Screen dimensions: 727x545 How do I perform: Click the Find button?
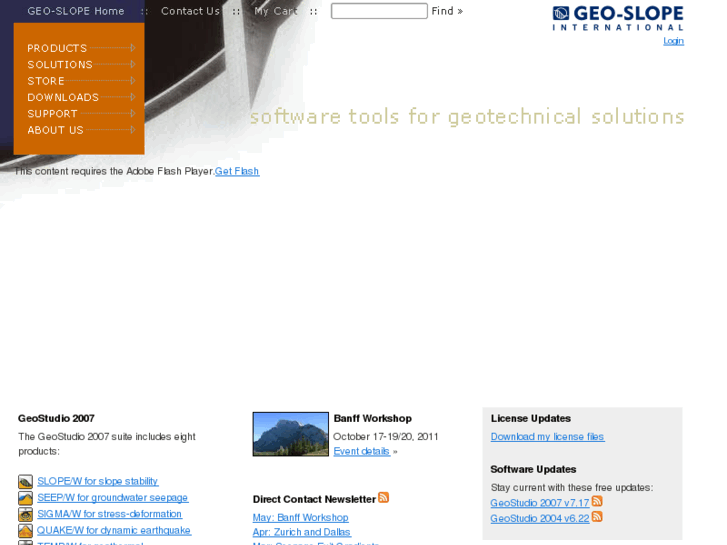click(447, 11)
